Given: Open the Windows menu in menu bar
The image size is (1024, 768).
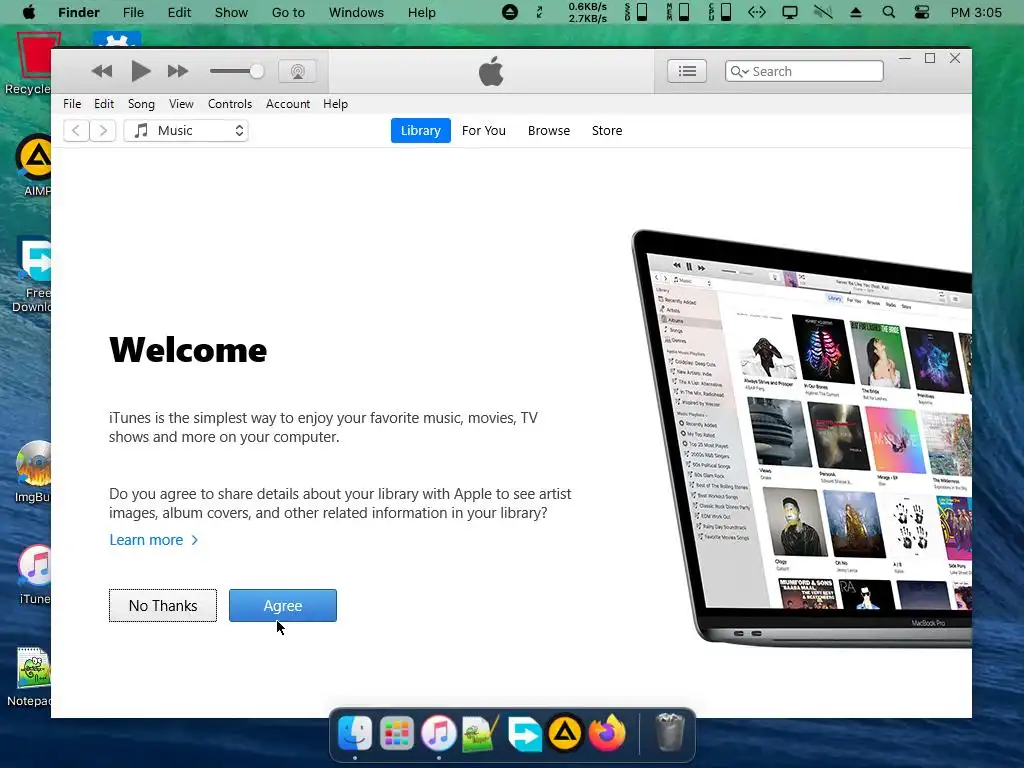Looking at the screenshot, I should click(x=356, y=12).
